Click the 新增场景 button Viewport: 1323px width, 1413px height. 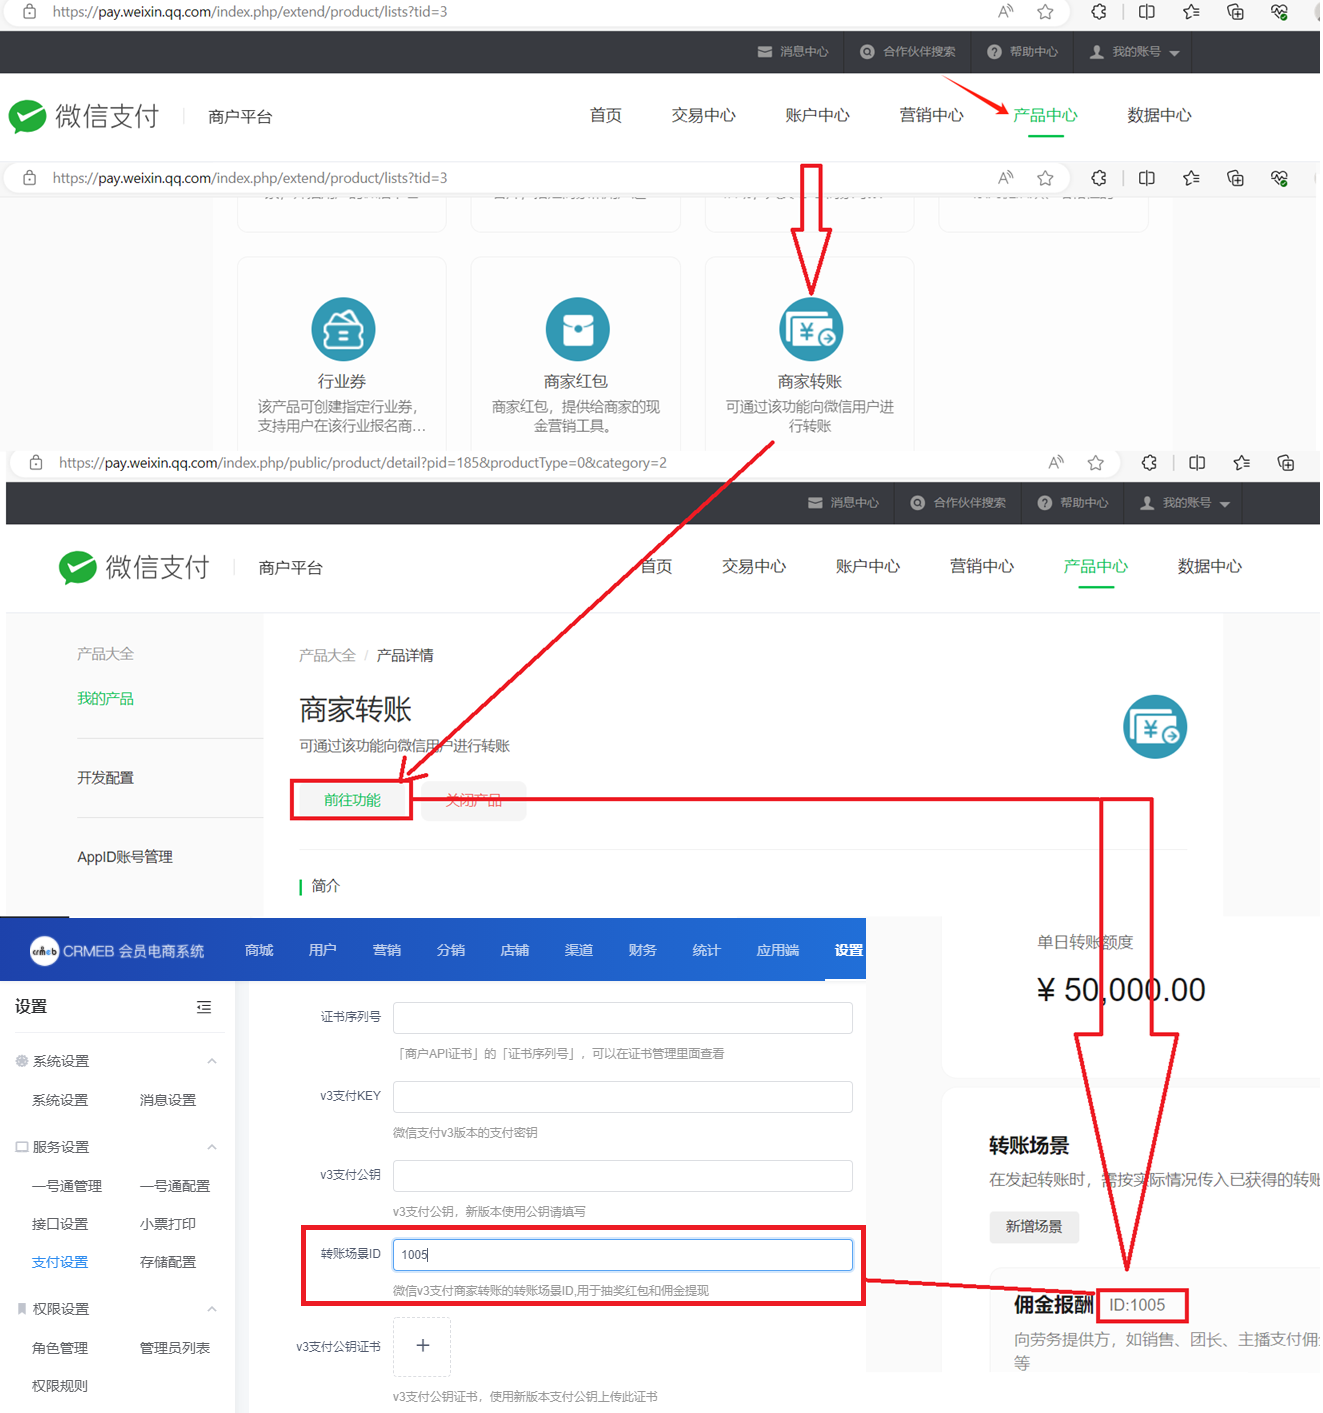coord(1034,1226)
